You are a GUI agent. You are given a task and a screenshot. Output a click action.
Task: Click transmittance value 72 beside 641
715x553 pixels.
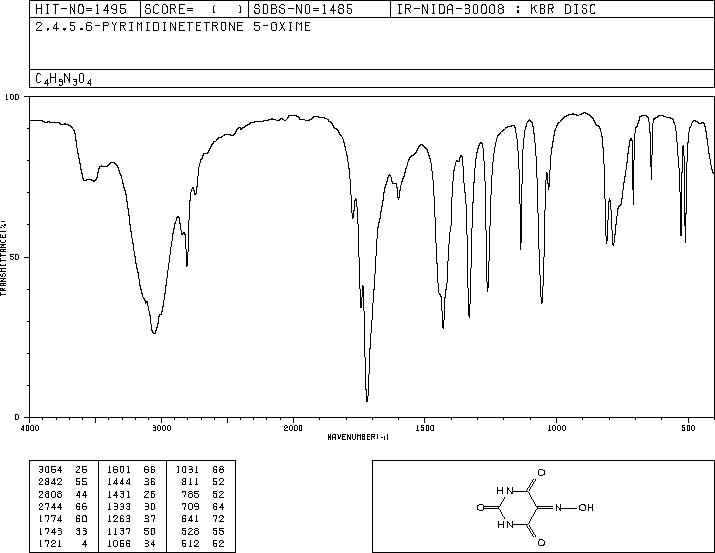pos(218,519)
